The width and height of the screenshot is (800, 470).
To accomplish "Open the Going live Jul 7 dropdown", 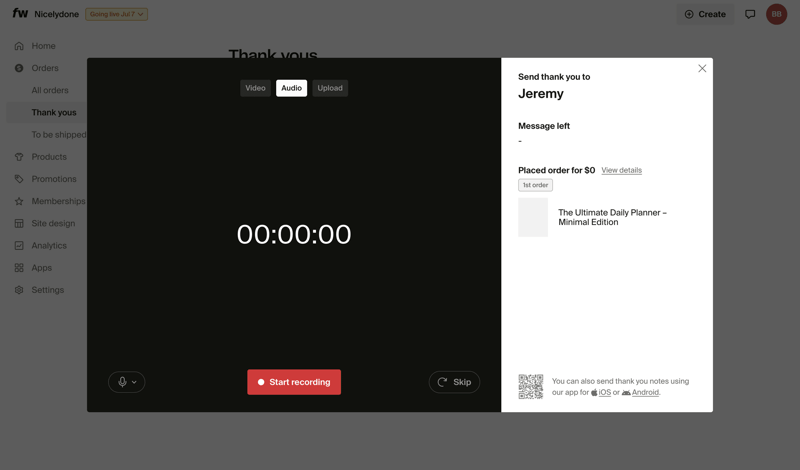I will (116, 14).
